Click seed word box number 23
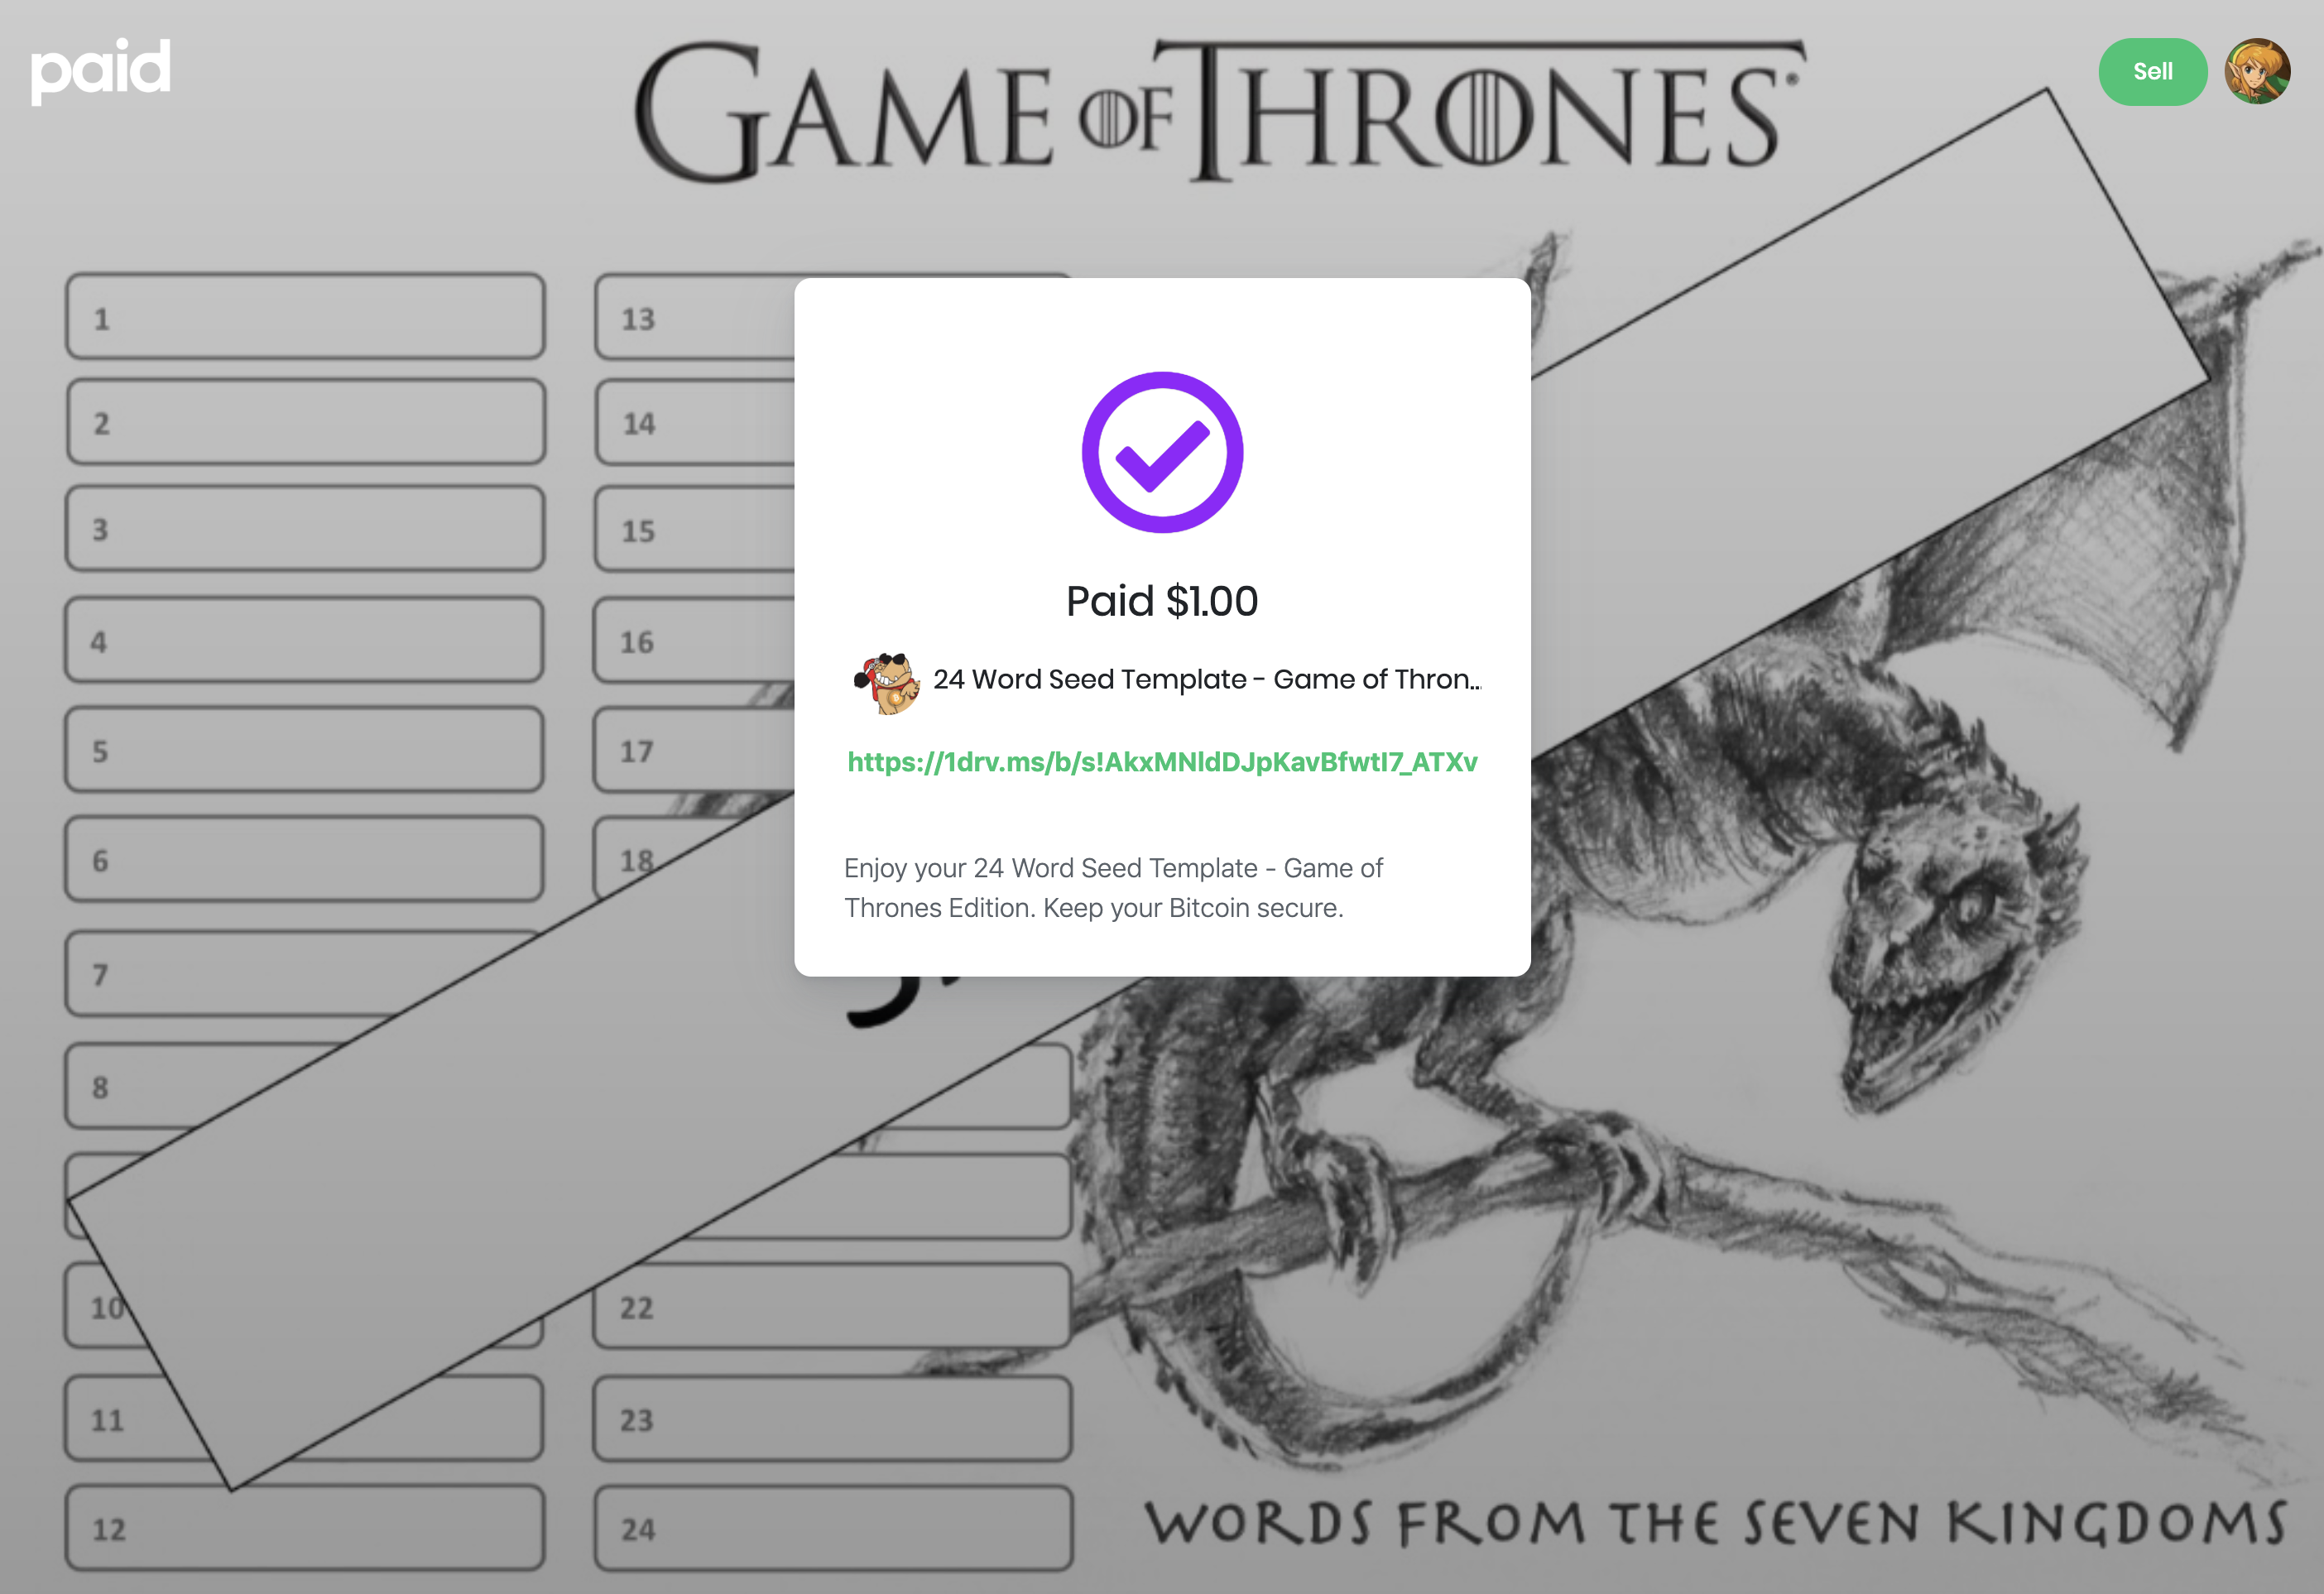This screenshot has width=2324, height=1594. pos(833,1418)
